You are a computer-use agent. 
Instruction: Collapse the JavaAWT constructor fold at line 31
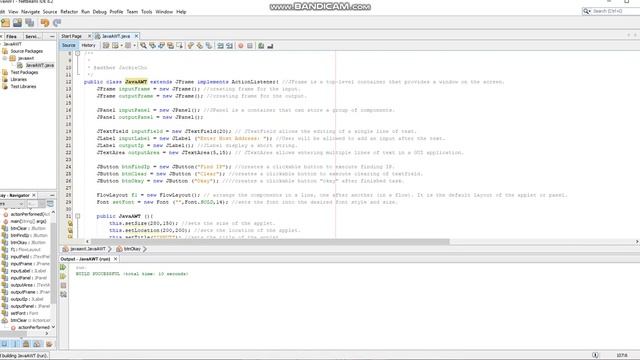[78, 216]
